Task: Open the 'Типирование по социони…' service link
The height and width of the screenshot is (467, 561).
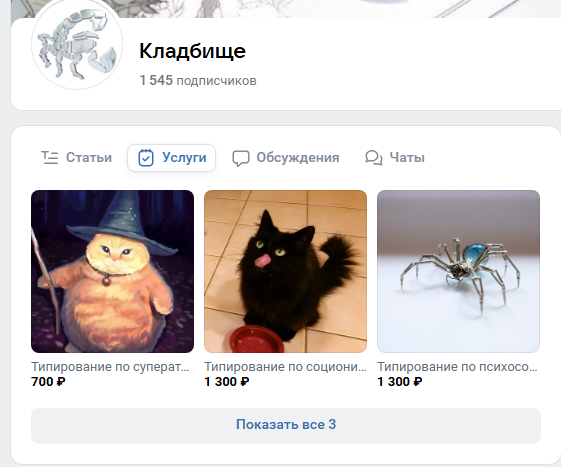Action: [285, 367]
